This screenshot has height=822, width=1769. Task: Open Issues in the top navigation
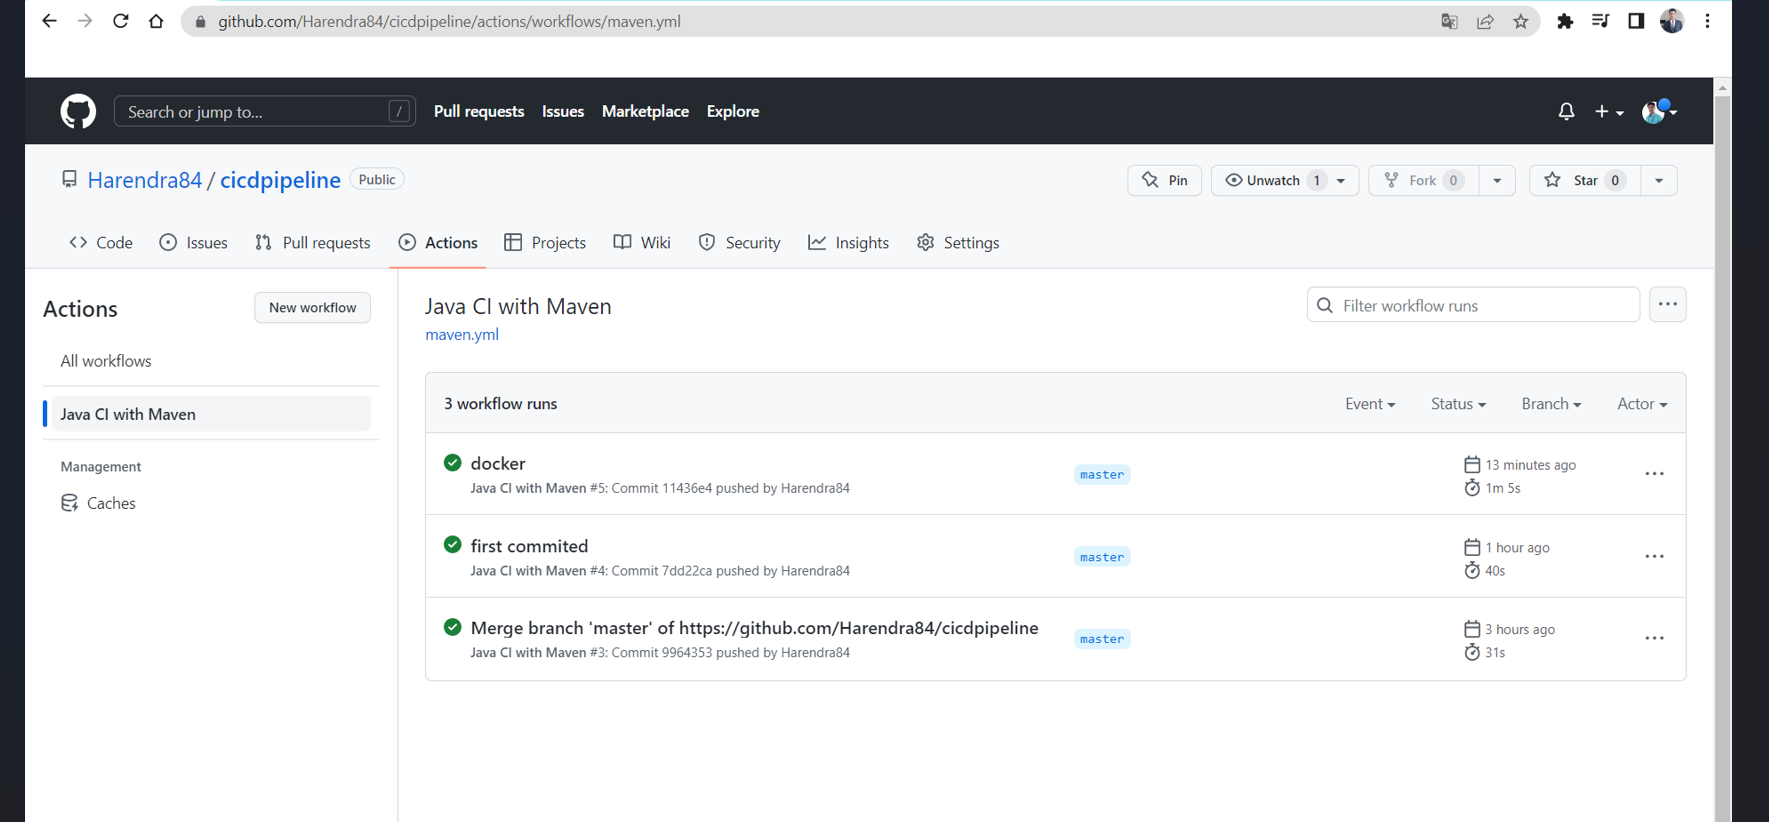(563, 111)
